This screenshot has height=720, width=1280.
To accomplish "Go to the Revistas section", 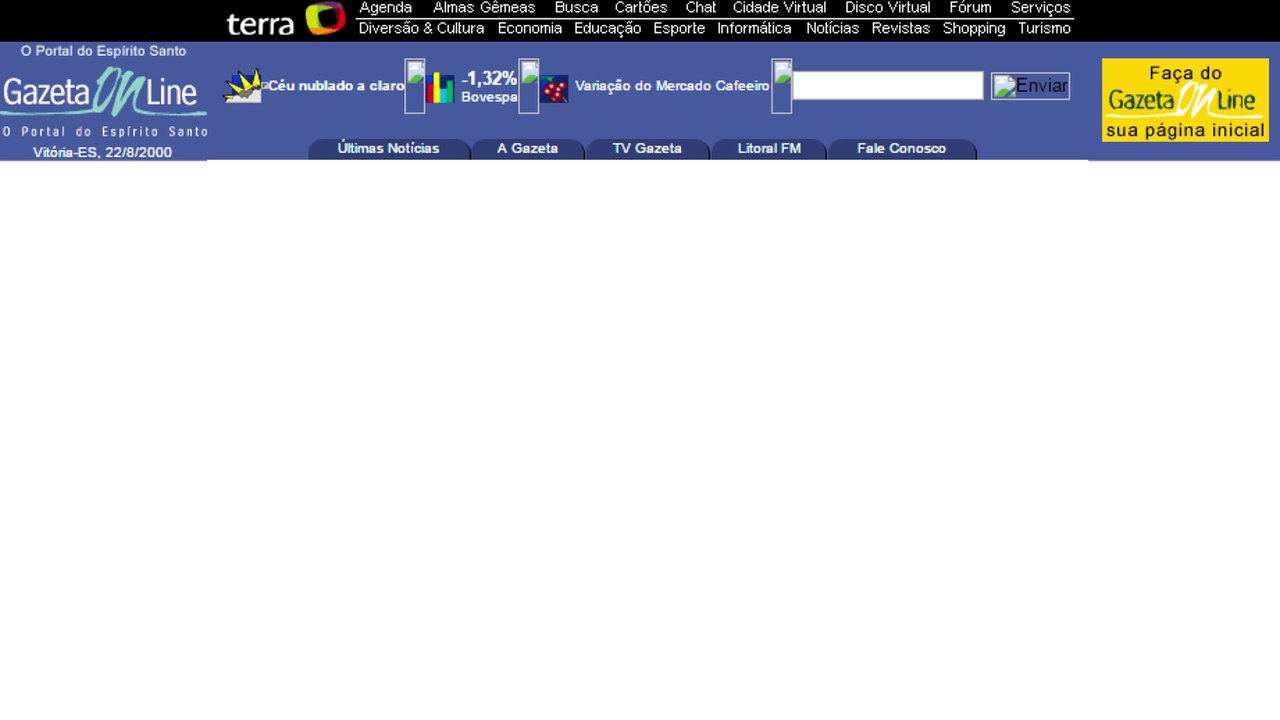I will click(901, 29).
